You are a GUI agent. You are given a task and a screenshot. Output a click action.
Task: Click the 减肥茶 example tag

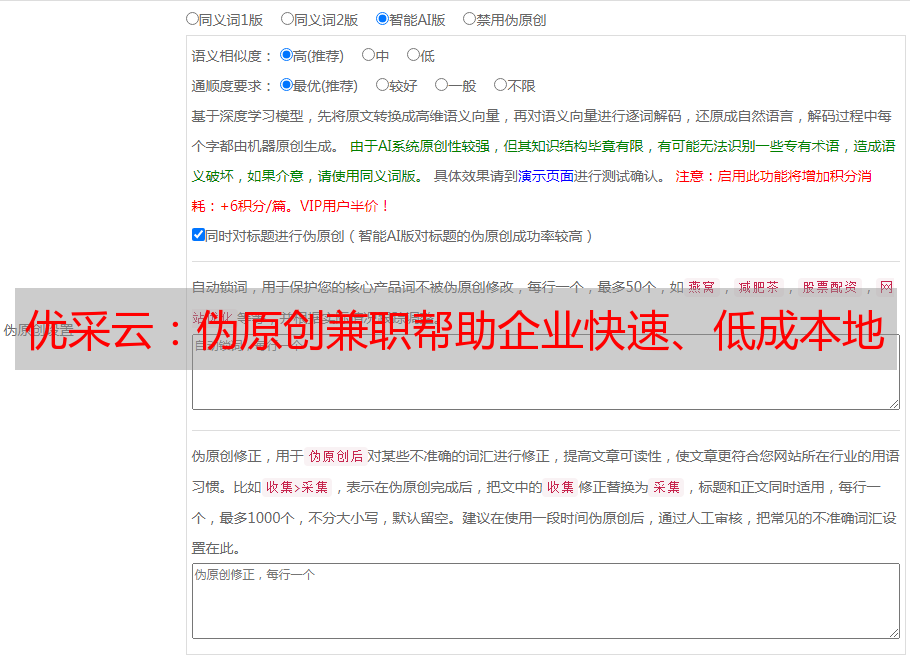758,287
